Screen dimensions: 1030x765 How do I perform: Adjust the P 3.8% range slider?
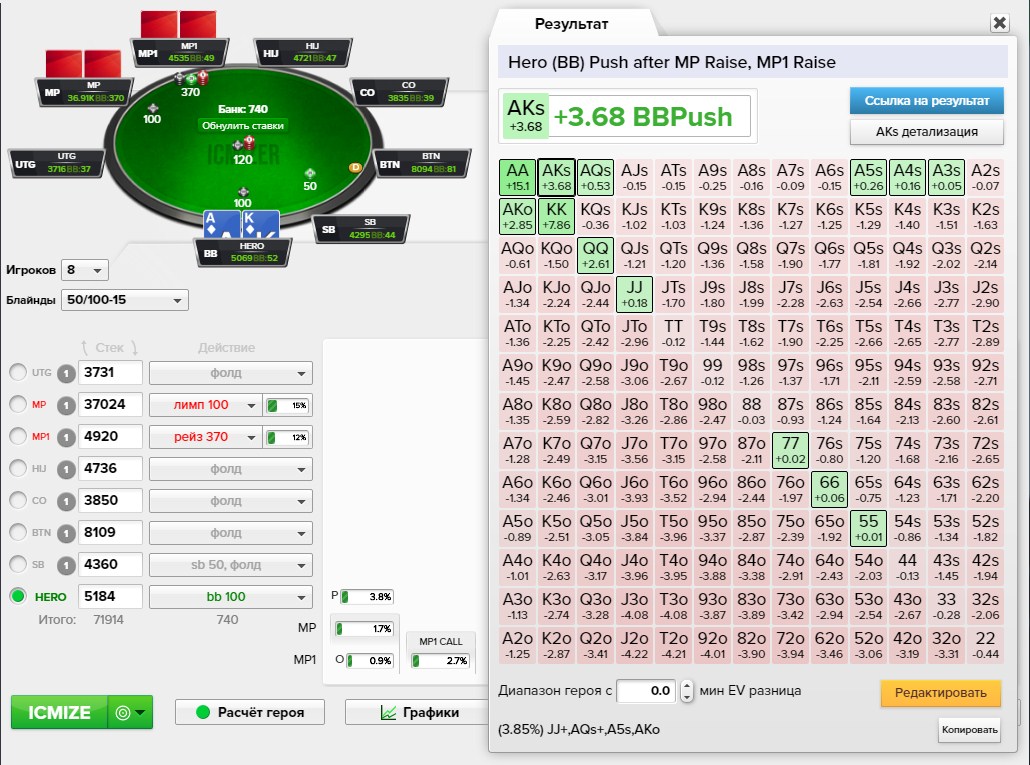[367, 597]
